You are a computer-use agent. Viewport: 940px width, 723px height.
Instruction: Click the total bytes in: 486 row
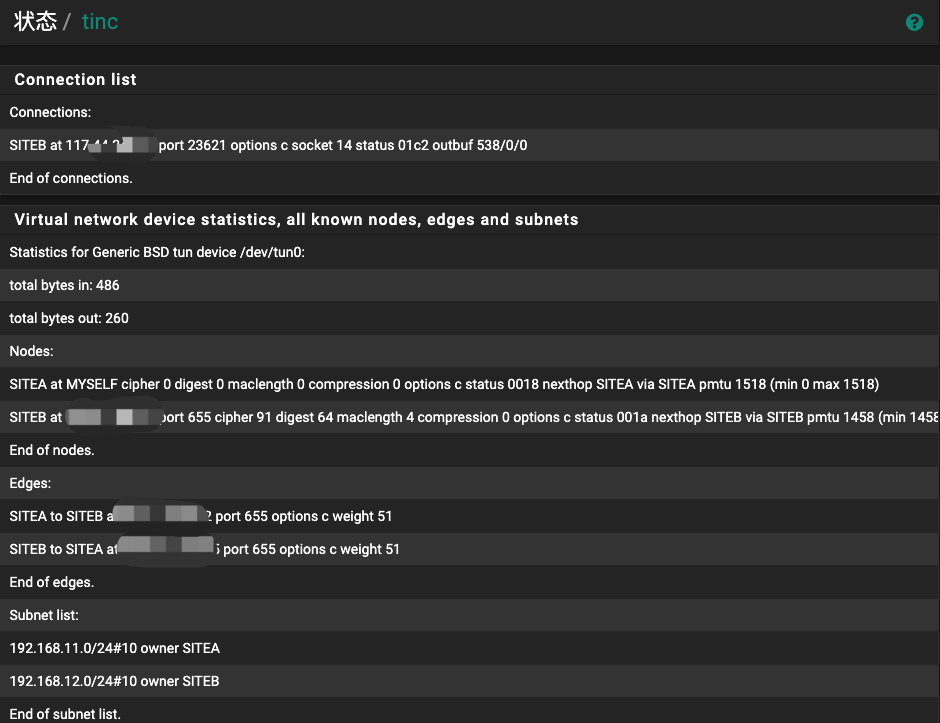tap(65, 286)
